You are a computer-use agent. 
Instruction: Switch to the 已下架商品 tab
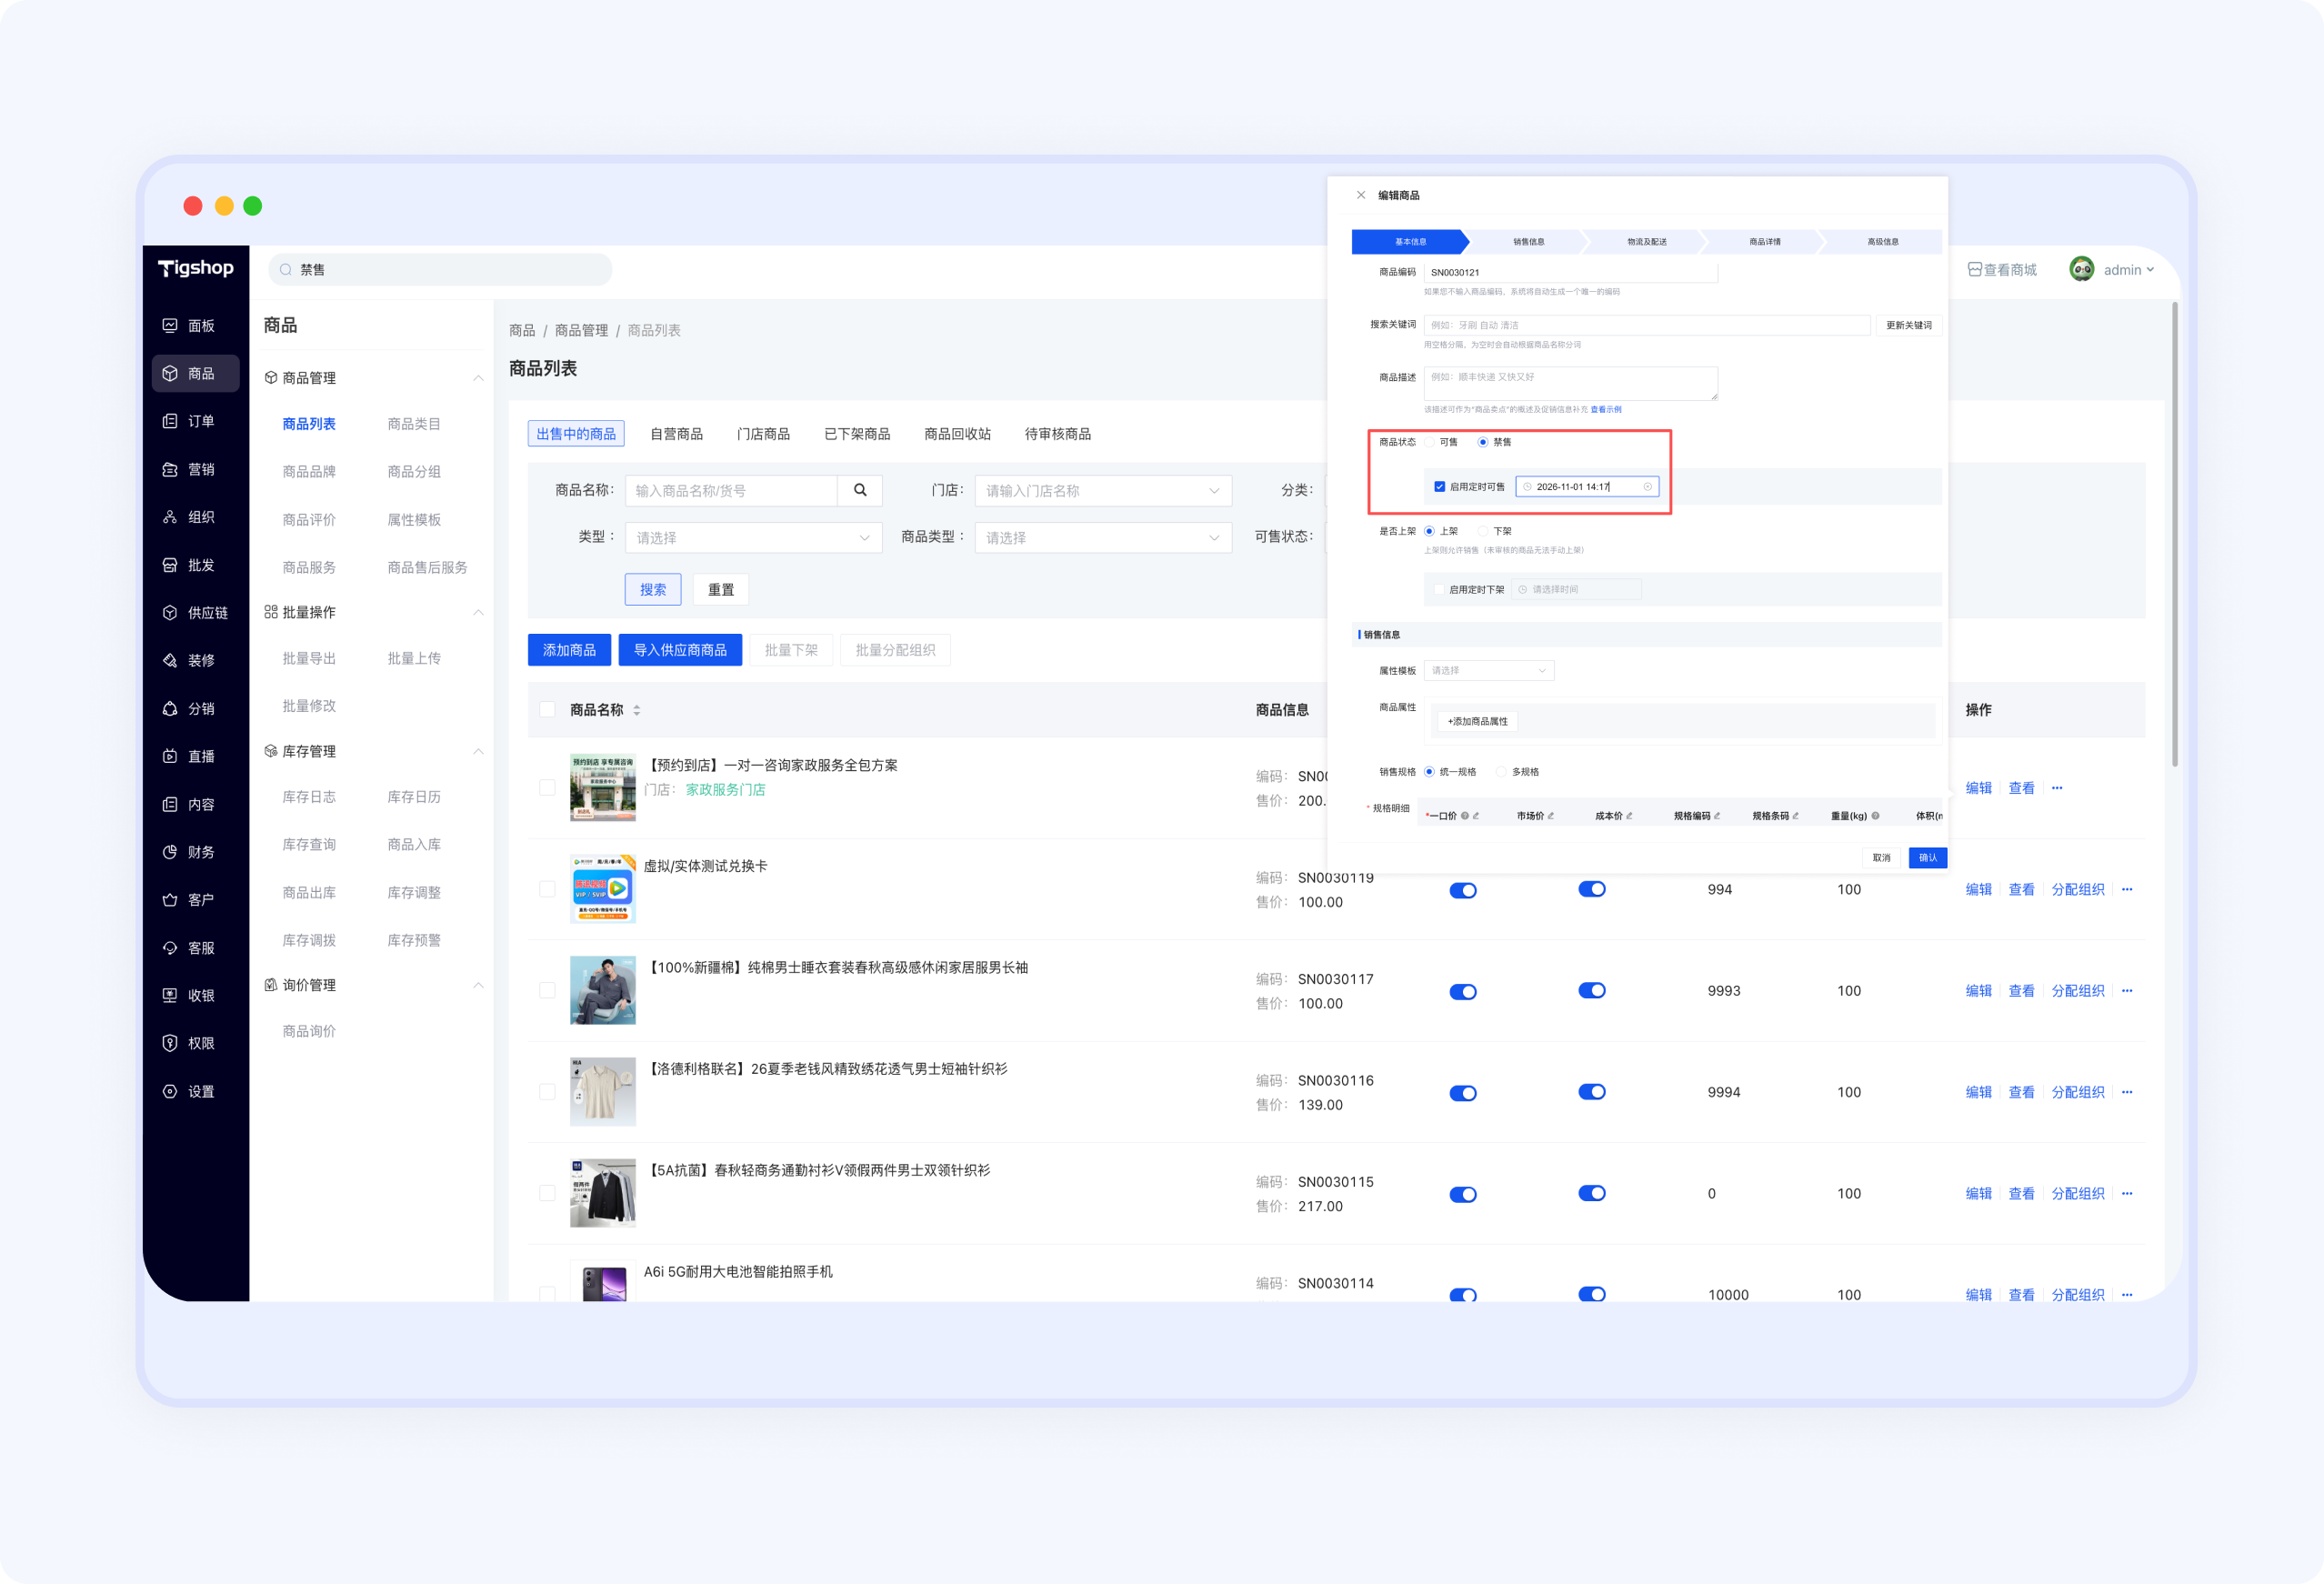tap(857, 434)
